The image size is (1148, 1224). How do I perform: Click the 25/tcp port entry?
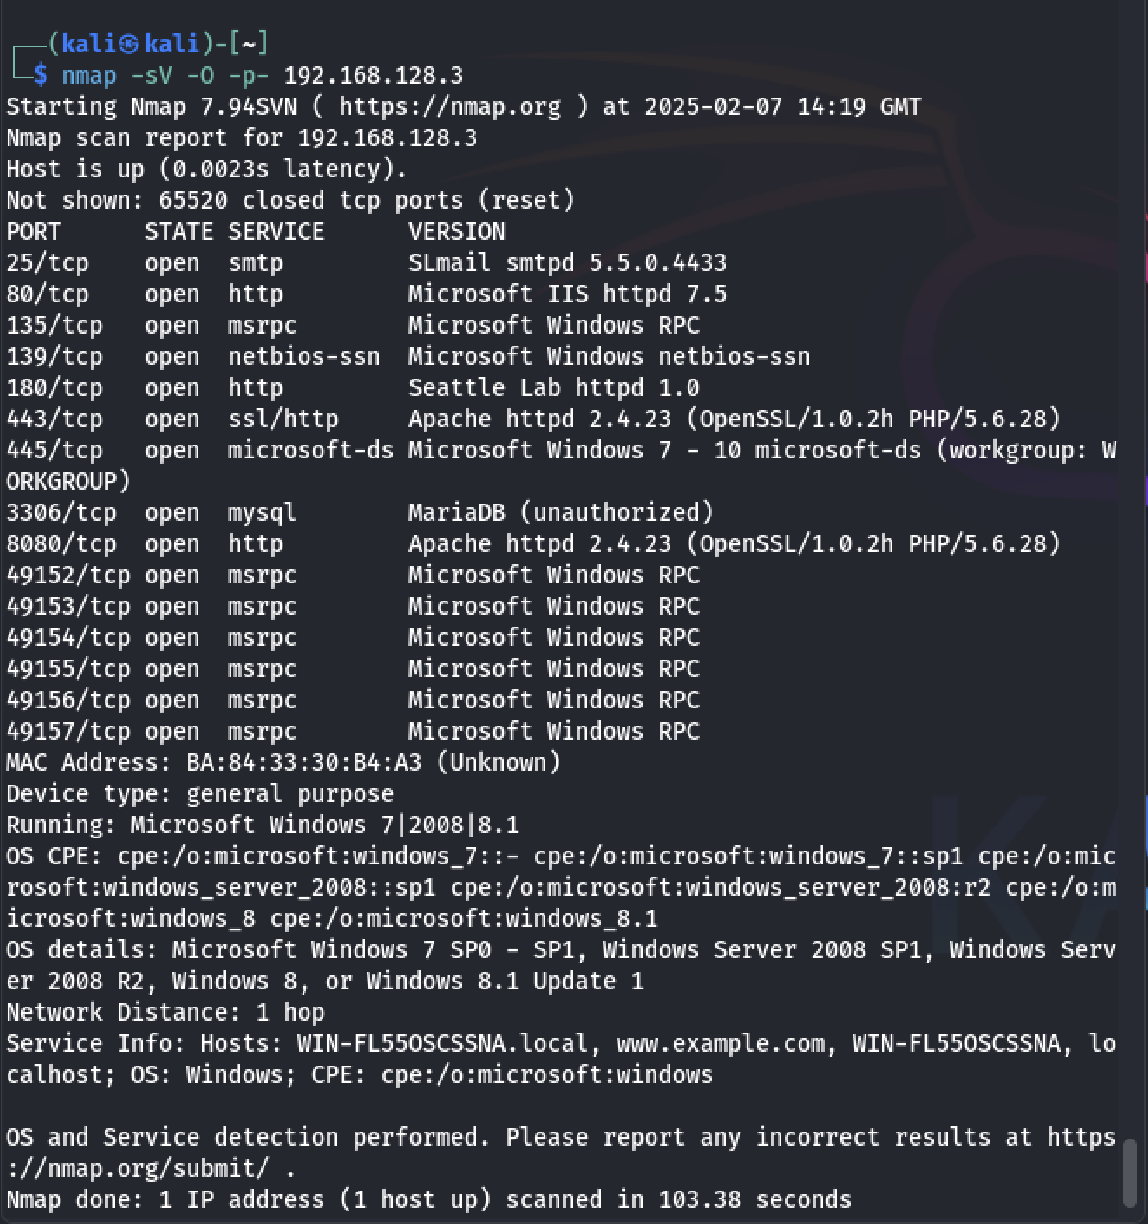tap(47, 263)
